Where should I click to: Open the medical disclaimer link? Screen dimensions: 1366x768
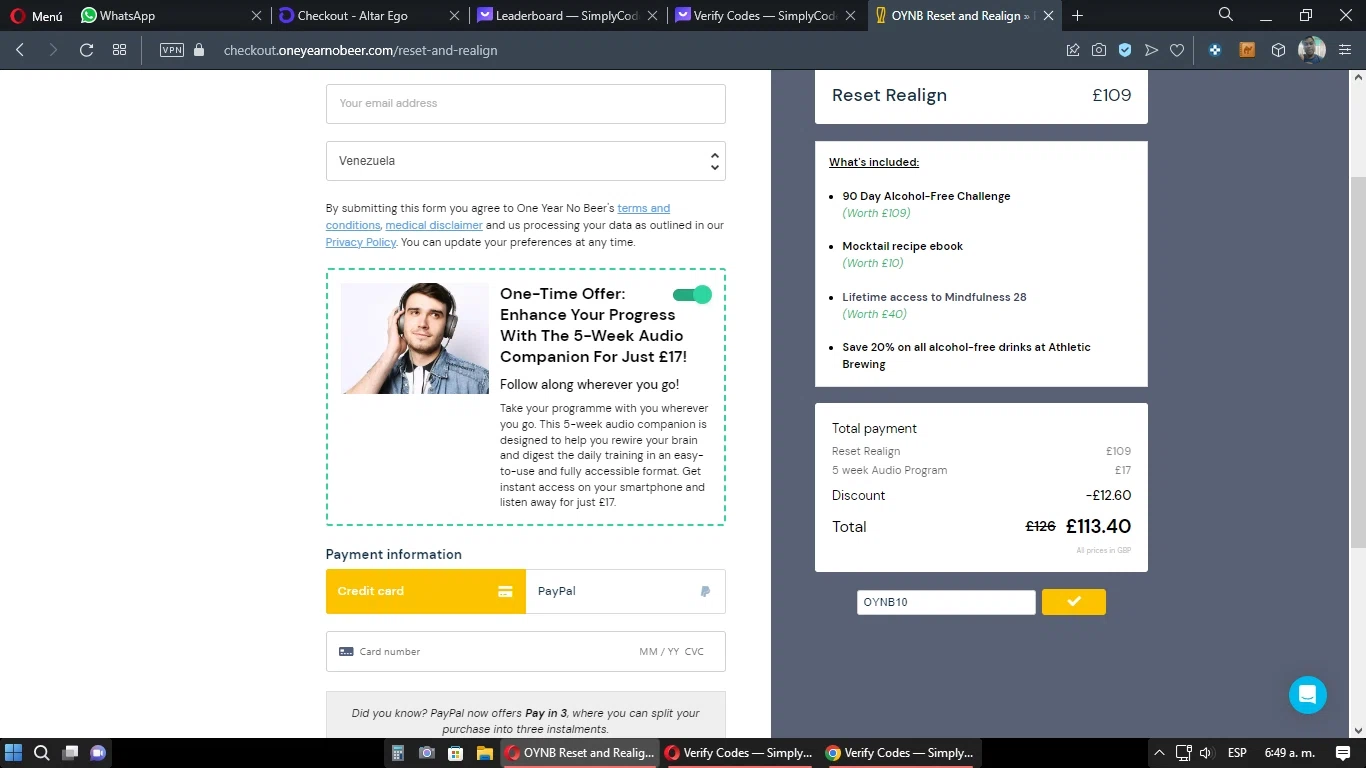434,225
